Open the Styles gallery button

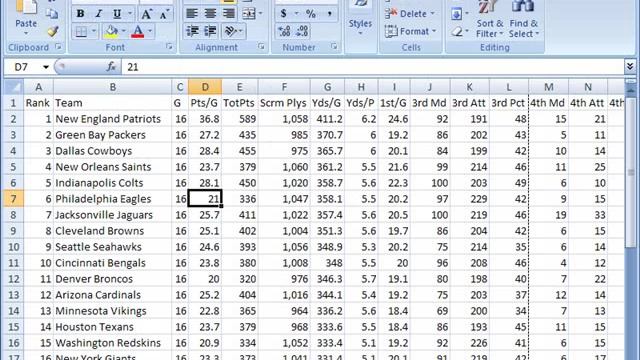(x=360, y=19)
